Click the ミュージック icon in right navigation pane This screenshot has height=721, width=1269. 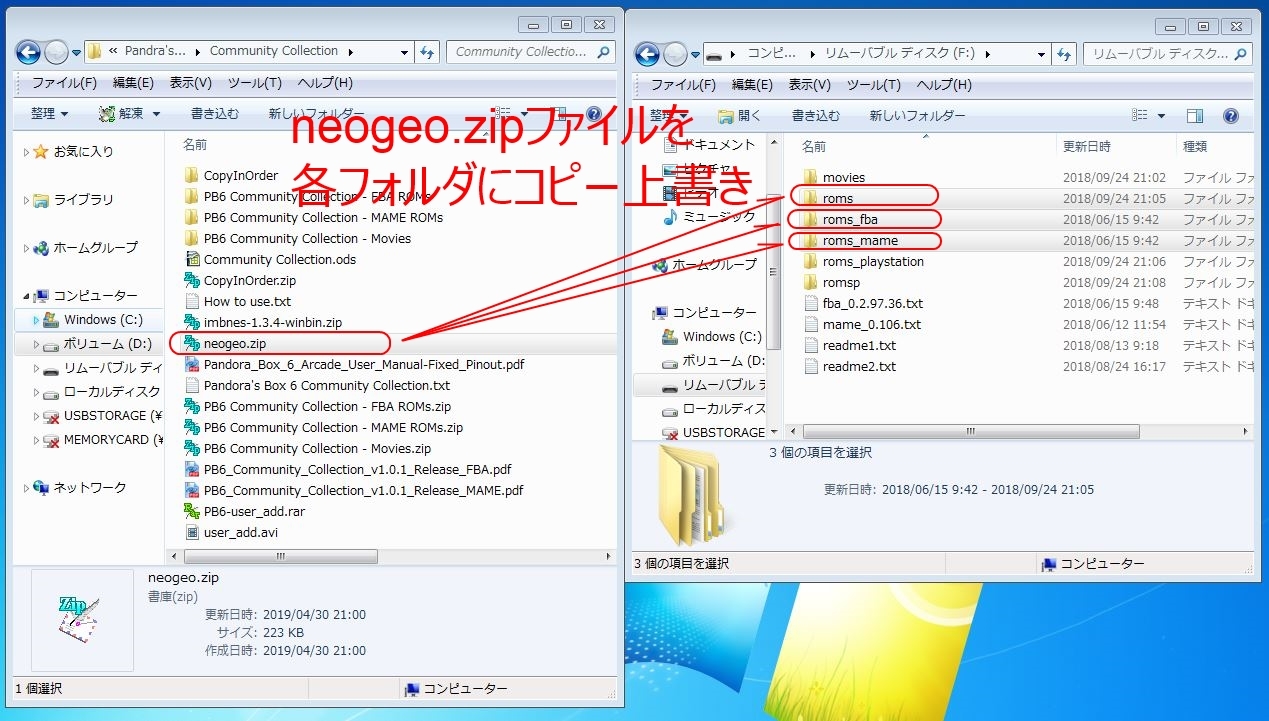[671, 216]
